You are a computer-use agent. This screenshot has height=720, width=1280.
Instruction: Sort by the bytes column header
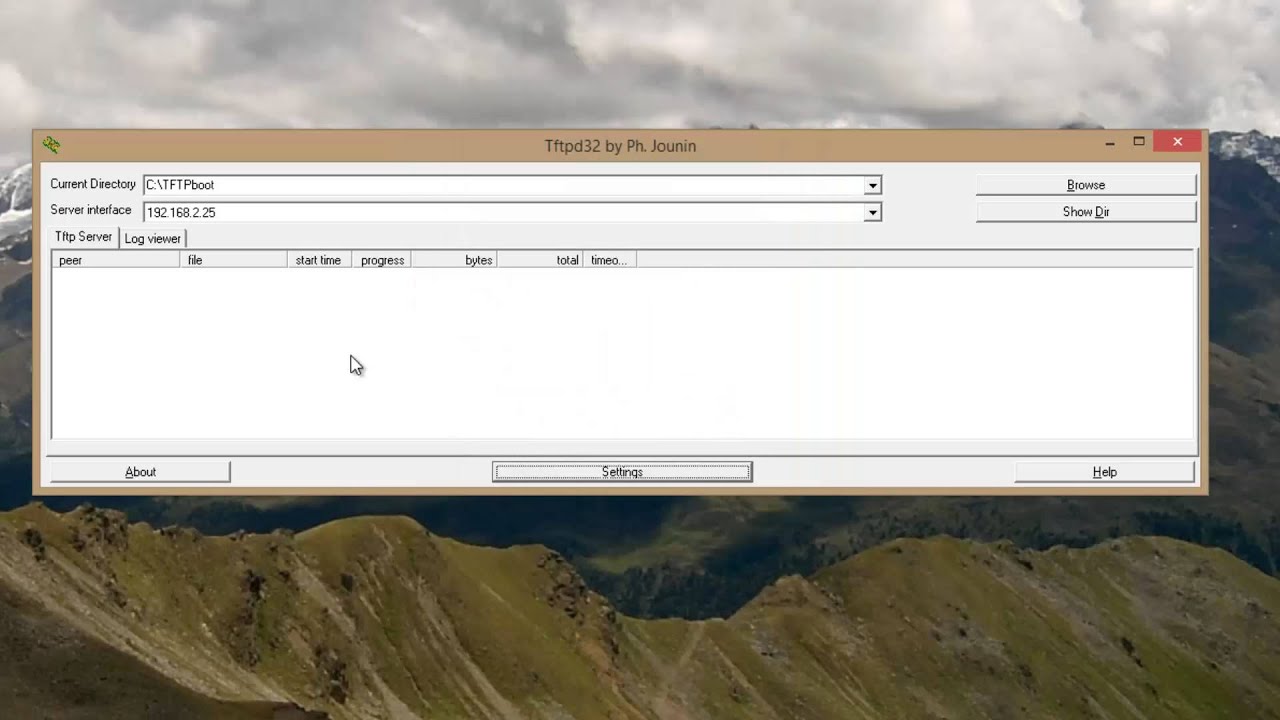[x=455, y=260]
